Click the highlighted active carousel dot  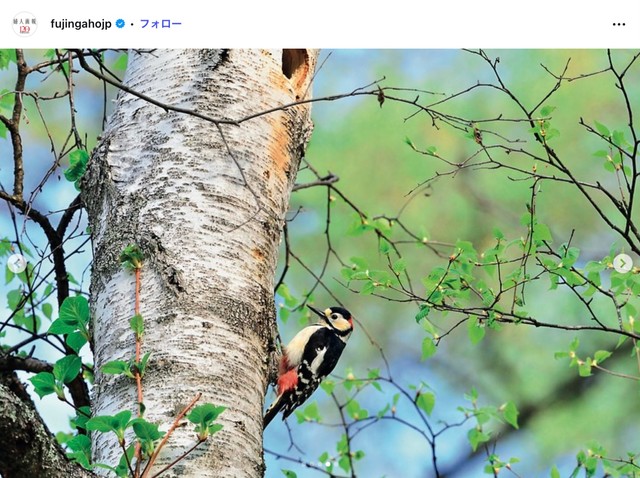[328, 465]
